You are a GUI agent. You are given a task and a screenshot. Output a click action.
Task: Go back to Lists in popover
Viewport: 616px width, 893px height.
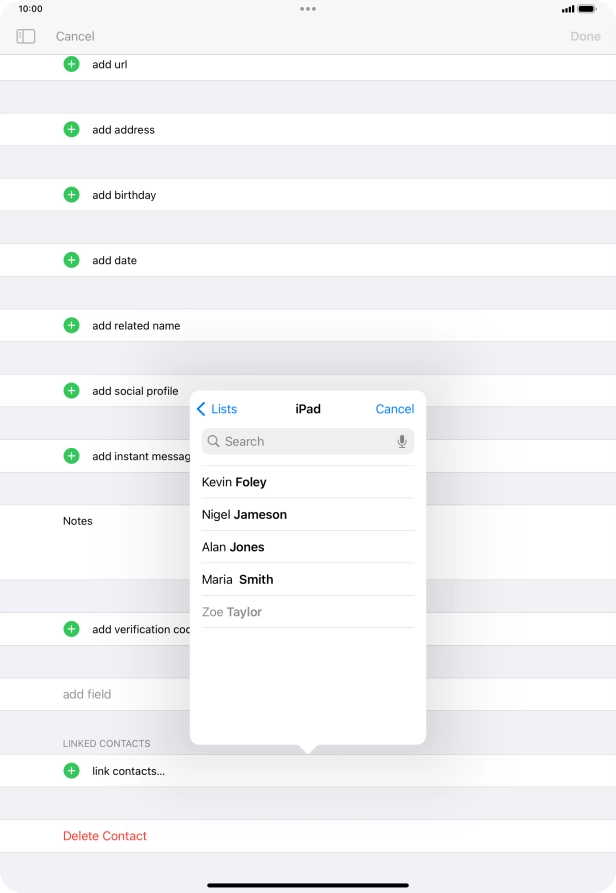click(x=217, y=409)
